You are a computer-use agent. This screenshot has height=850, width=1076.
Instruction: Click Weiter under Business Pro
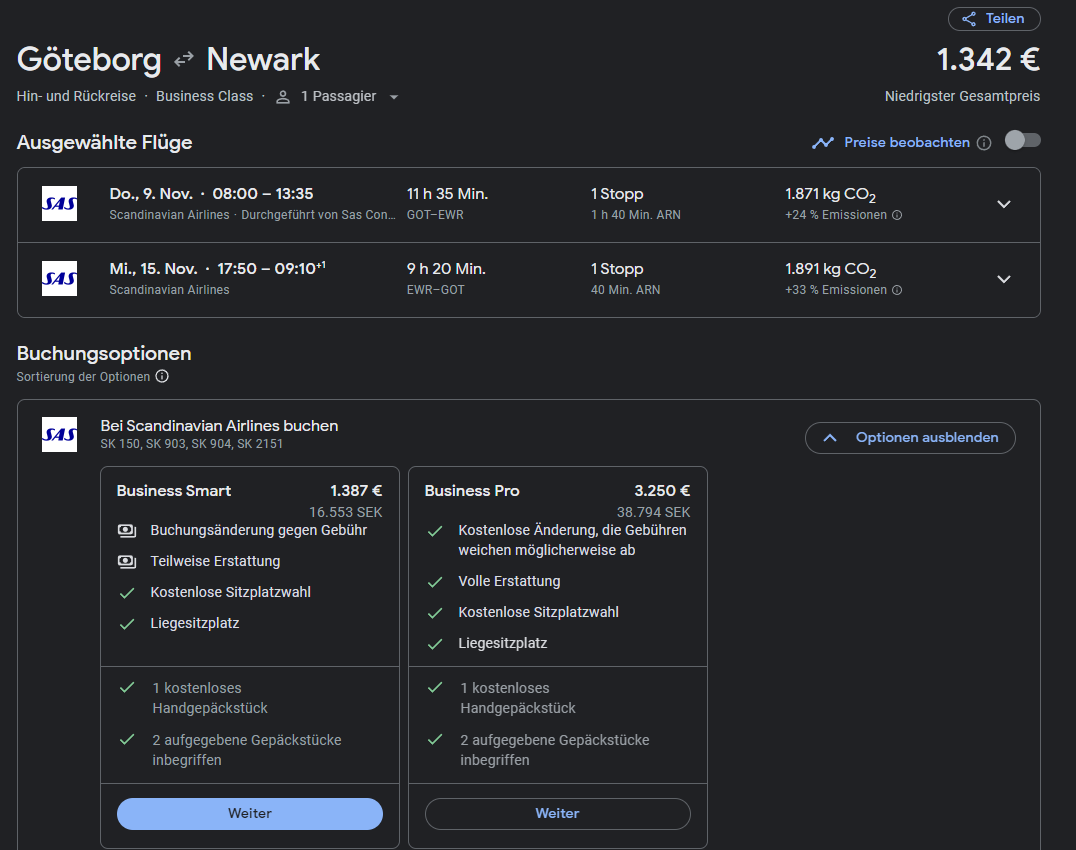coord(557,813)
